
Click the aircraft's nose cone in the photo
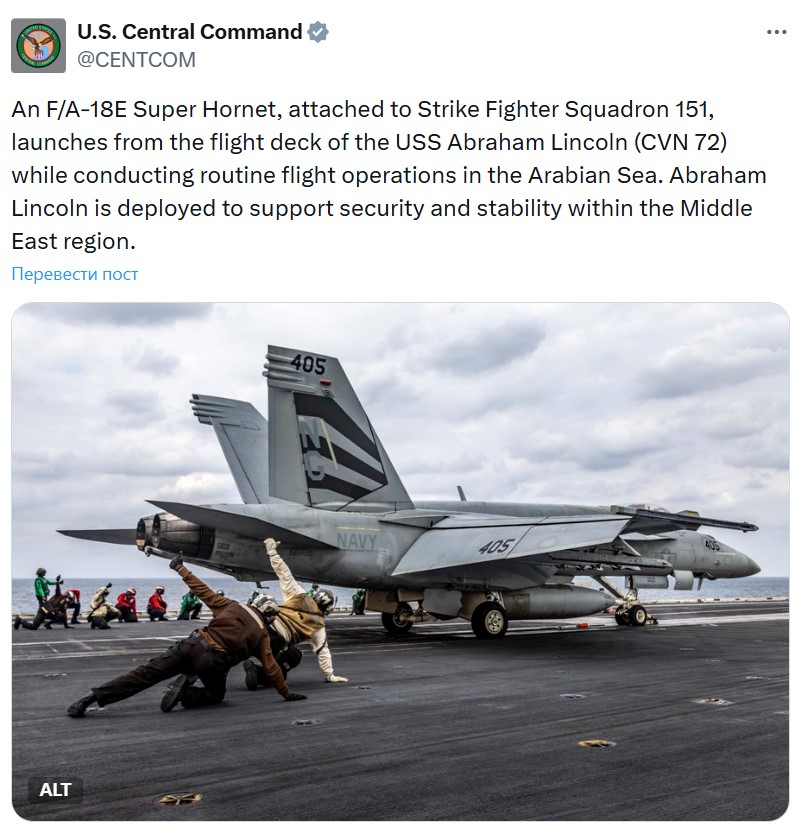[x=744, y=563]
